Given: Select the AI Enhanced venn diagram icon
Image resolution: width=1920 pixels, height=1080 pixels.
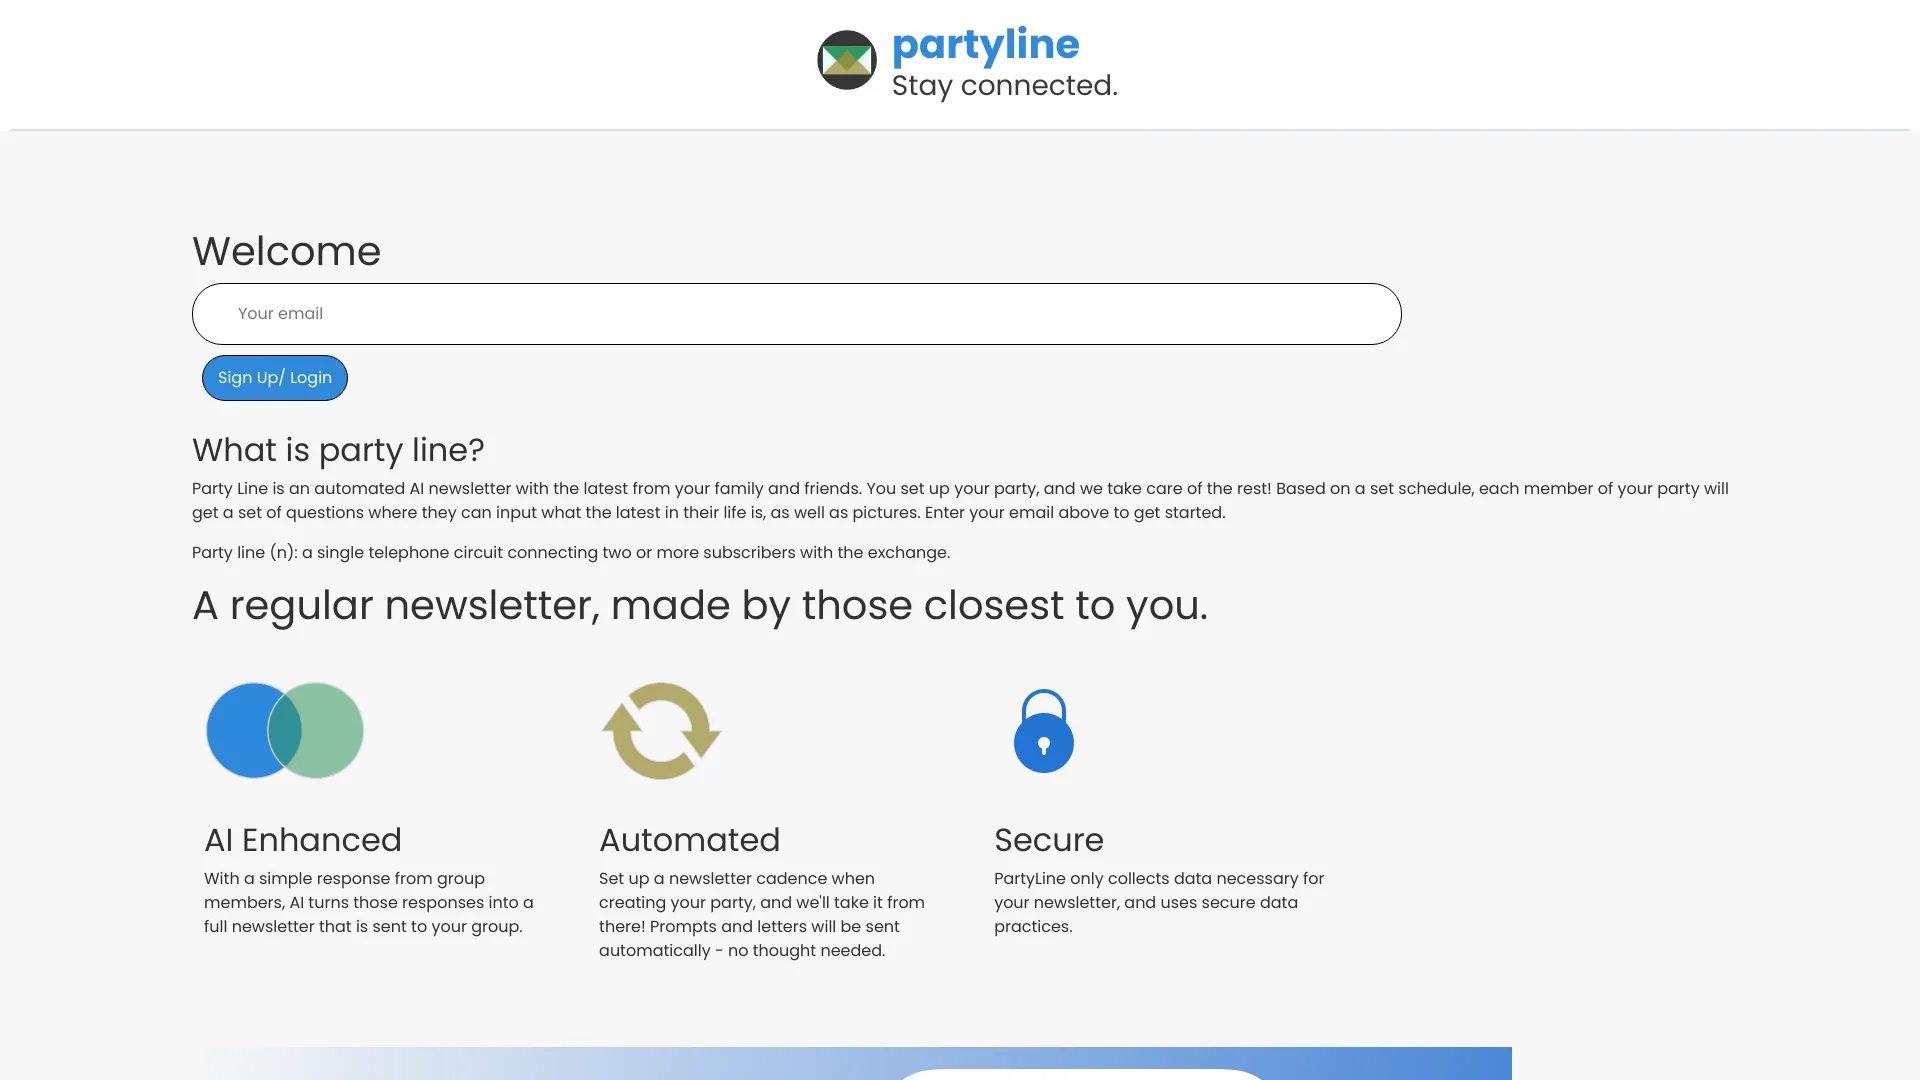Looking at the screenshot, I should pyautogui.click(x=283, y=730).
